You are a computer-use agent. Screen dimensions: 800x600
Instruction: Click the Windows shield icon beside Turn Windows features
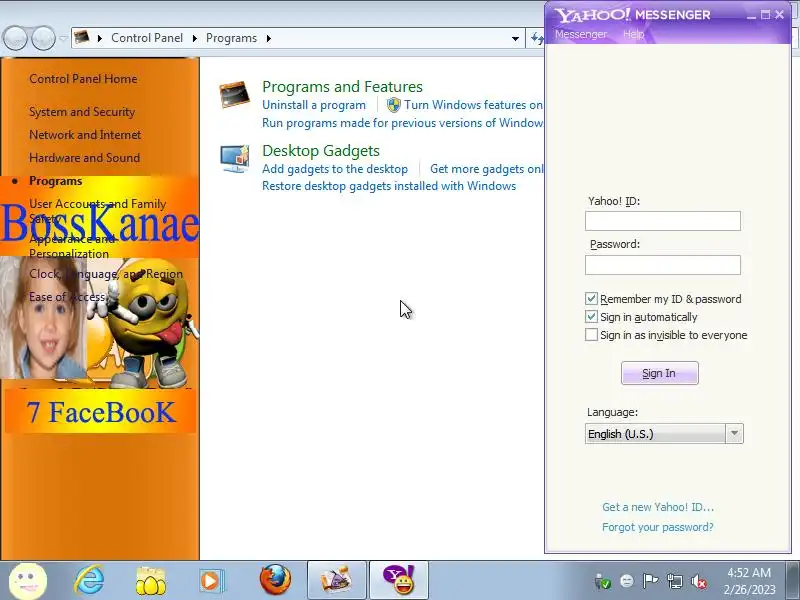click(393, 105)
